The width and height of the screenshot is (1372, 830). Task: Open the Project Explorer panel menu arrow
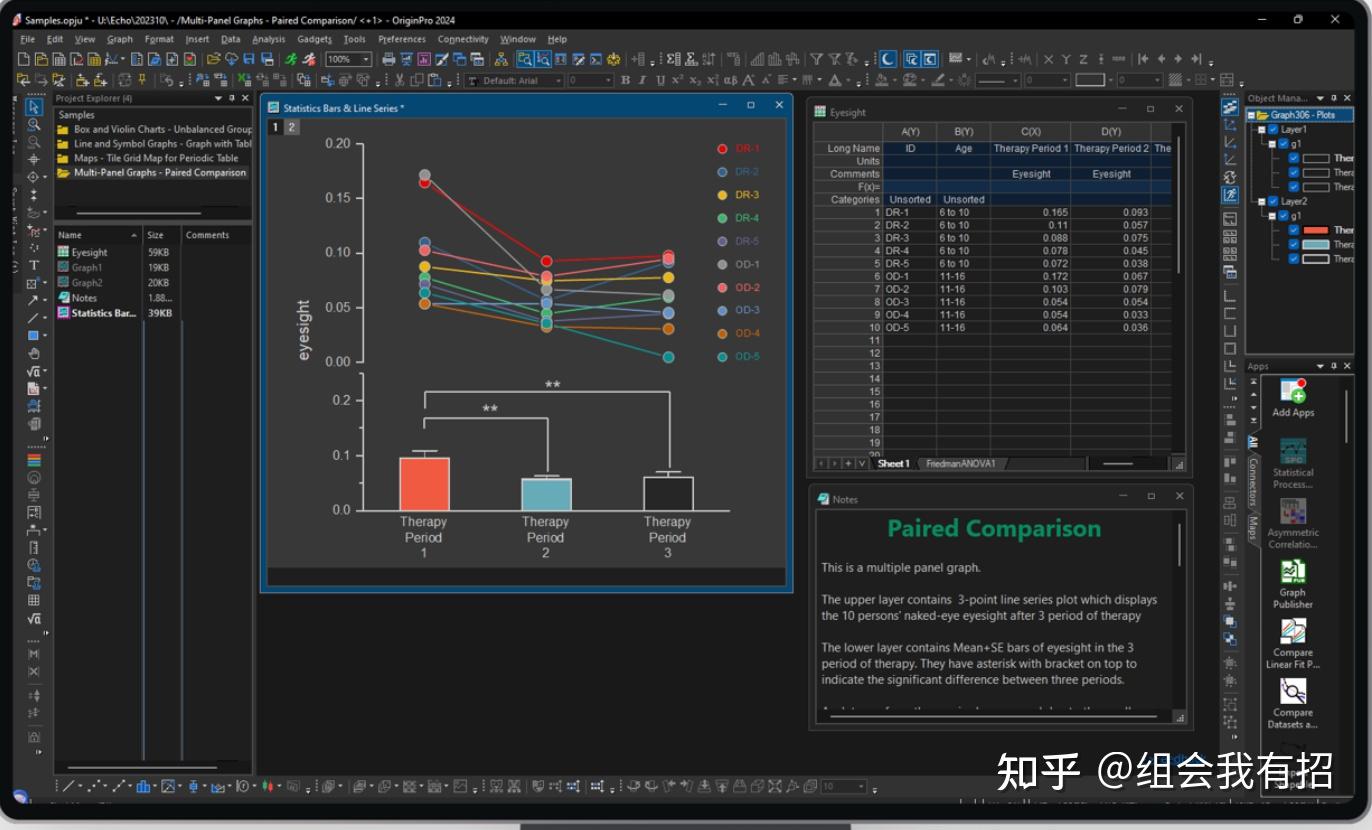pyautogui.click(x=218, y=98)
